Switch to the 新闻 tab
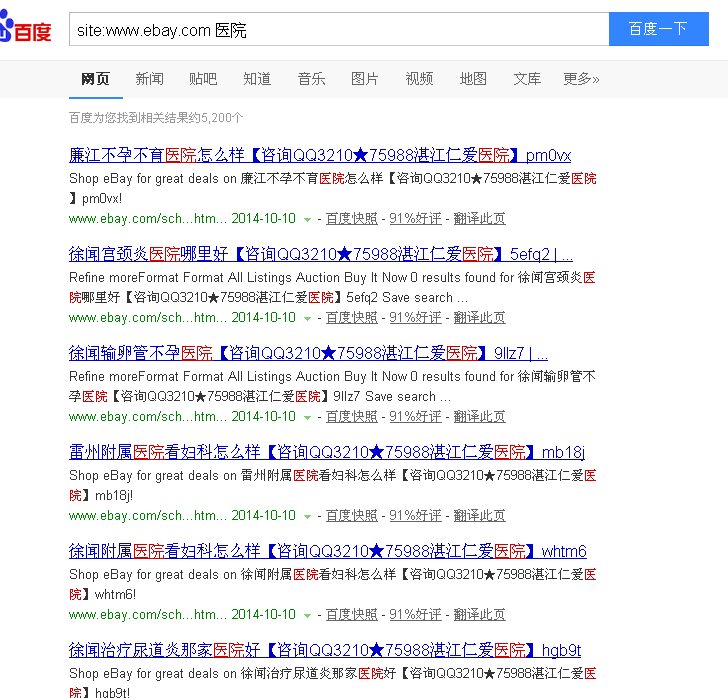The height and width of the screenshot is (698, 728). [150, 79]
